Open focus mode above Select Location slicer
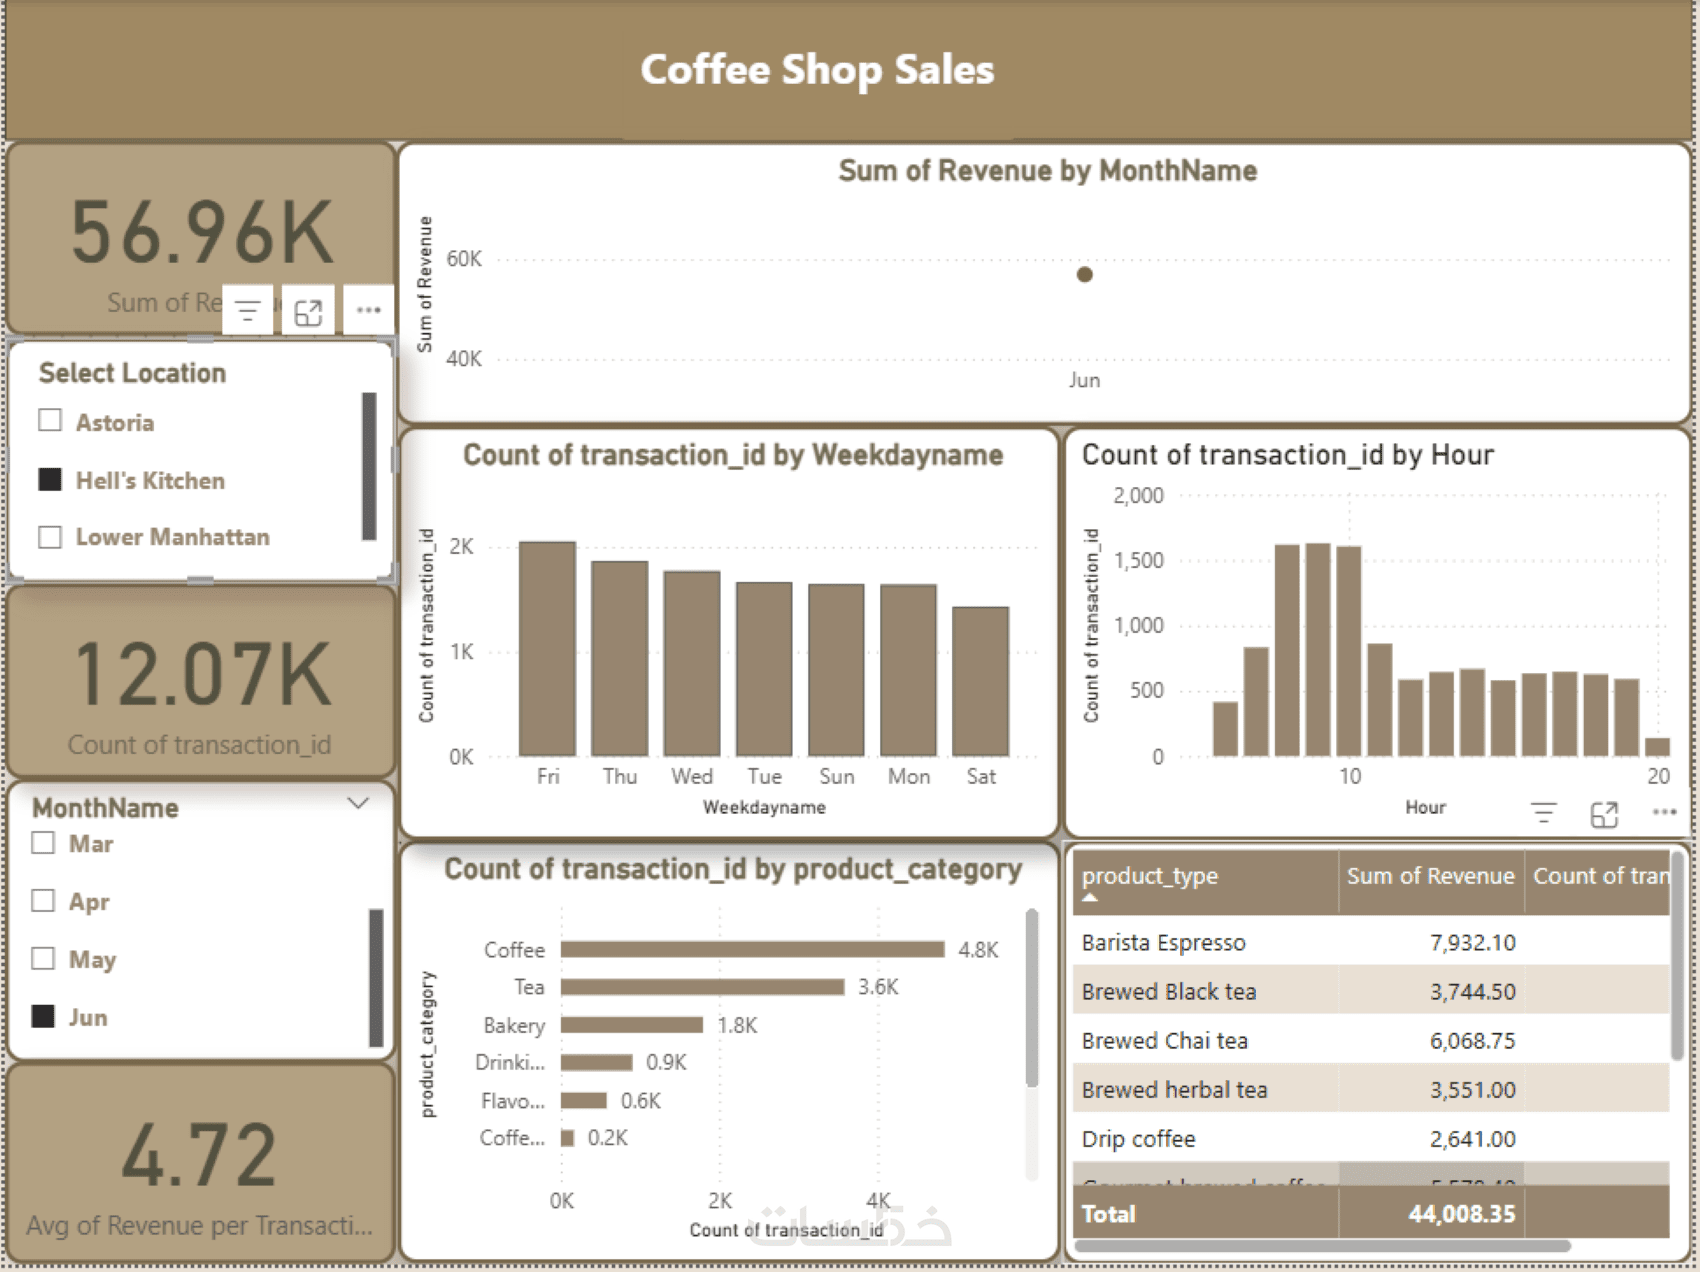 click(x=308, y=311)
